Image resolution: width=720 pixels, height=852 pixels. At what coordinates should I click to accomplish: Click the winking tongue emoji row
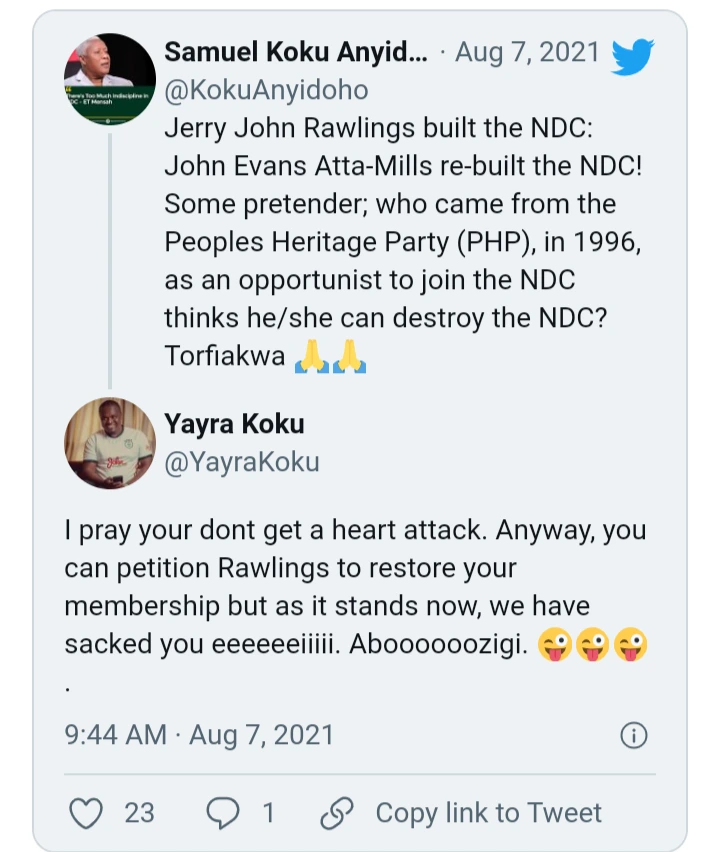[592, 644]
